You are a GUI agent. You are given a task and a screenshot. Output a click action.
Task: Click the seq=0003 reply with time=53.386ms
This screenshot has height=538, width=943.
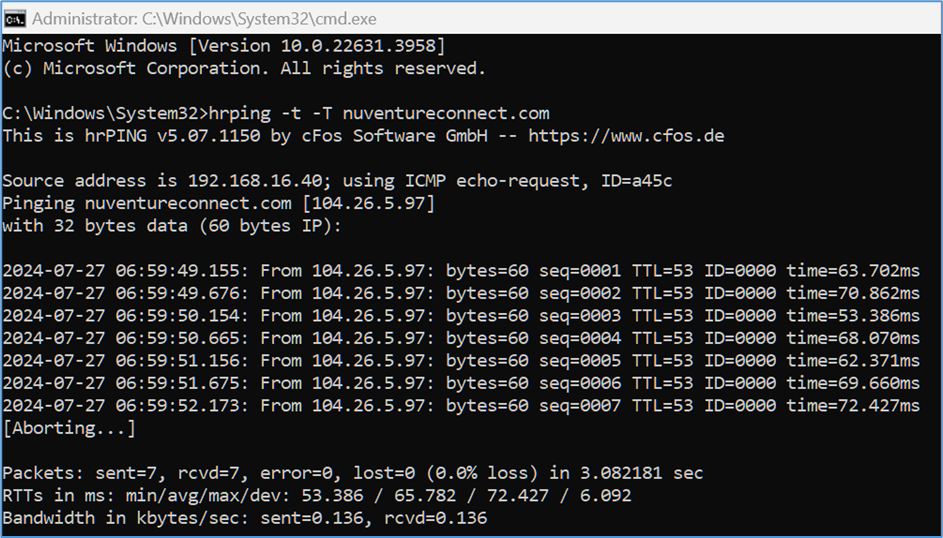pos(461,316)
